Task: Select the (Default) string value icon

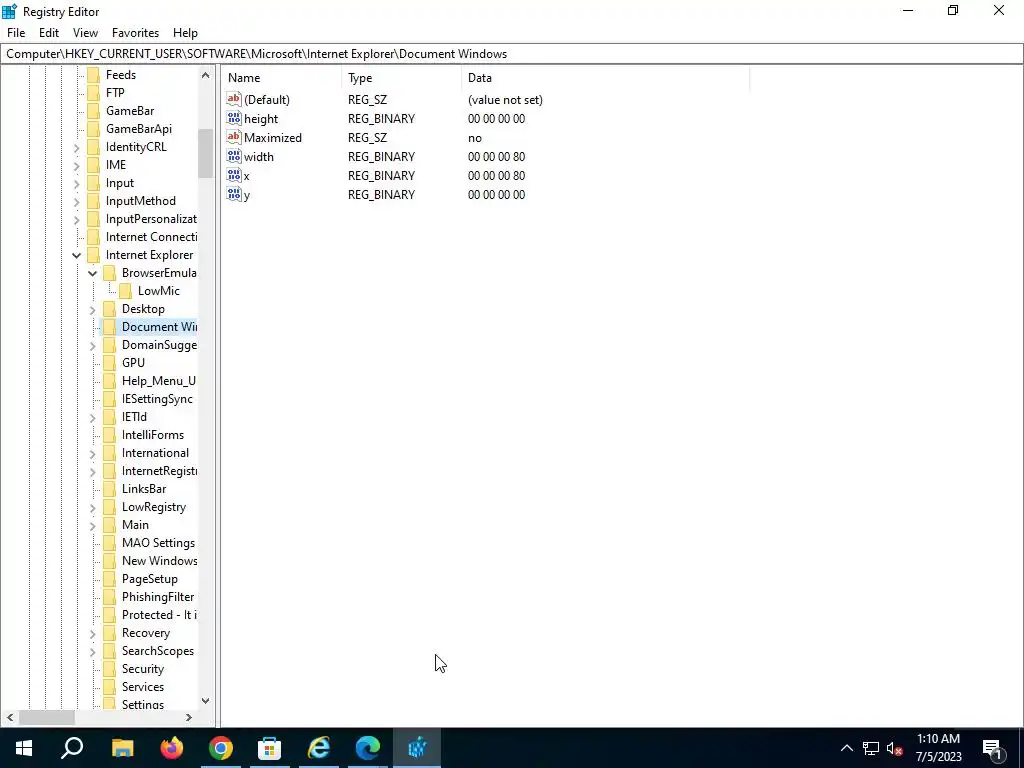Action: click(234, 99)
